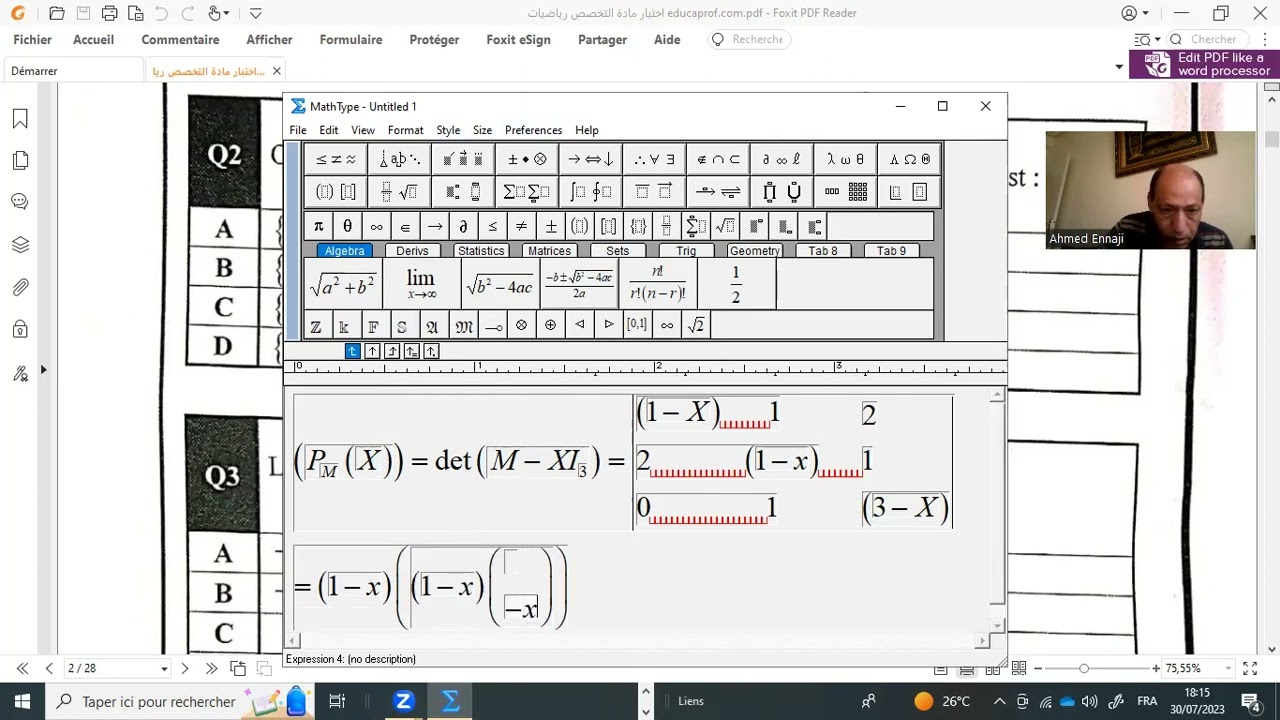Open matrix templates palette
The width and height of the screenshot is (1280, 720).
tap(846, 192)
